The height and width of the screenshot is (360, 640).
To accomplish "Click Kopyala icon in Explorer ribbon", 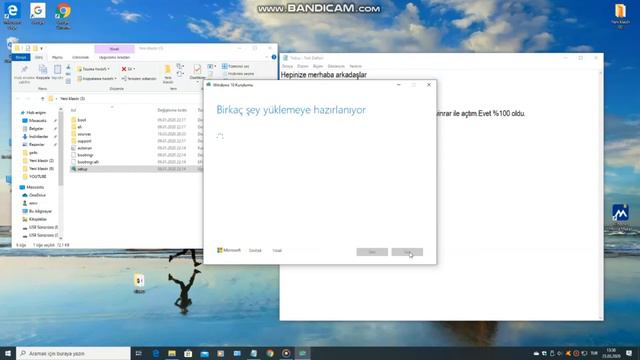I will (43, 70).
